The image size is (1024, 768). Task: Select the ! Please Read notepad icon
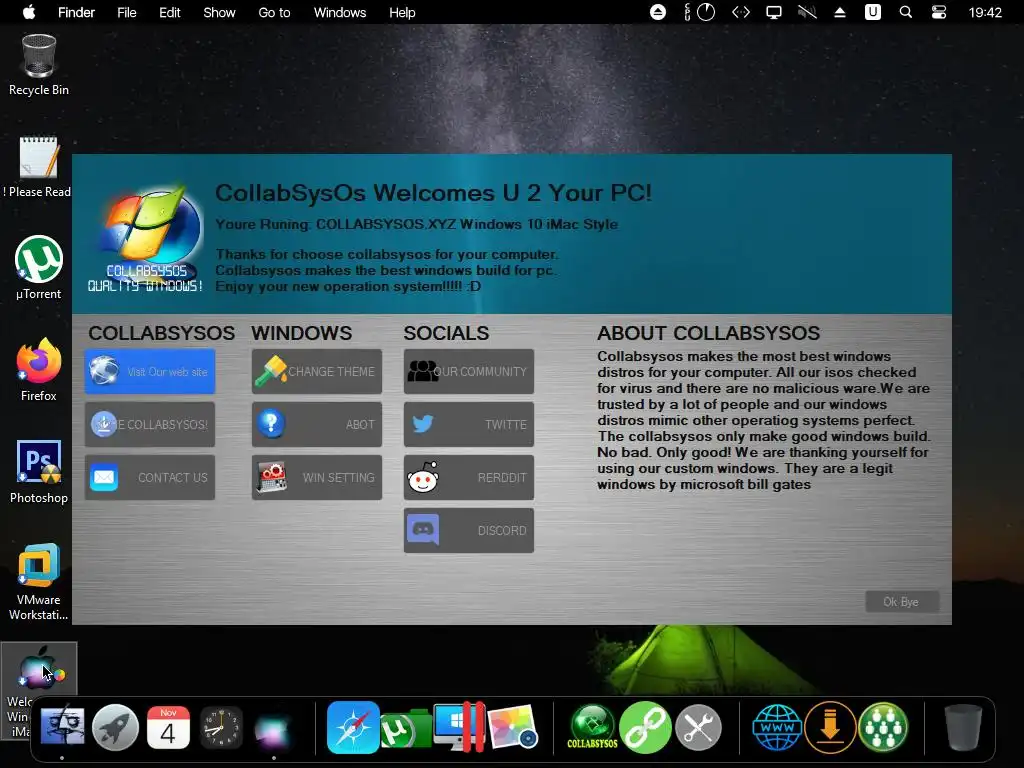(39, 167)
